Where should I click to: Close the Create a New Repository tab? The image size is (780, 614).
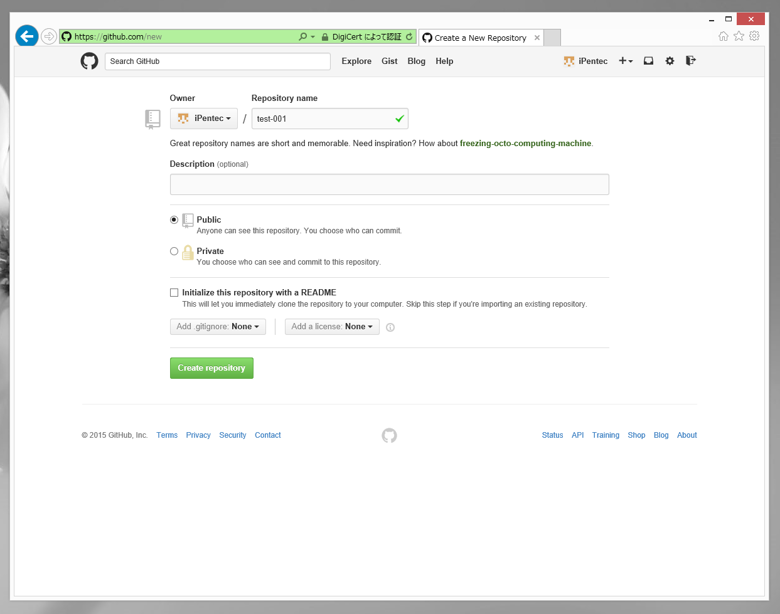(x=537, y=37)
